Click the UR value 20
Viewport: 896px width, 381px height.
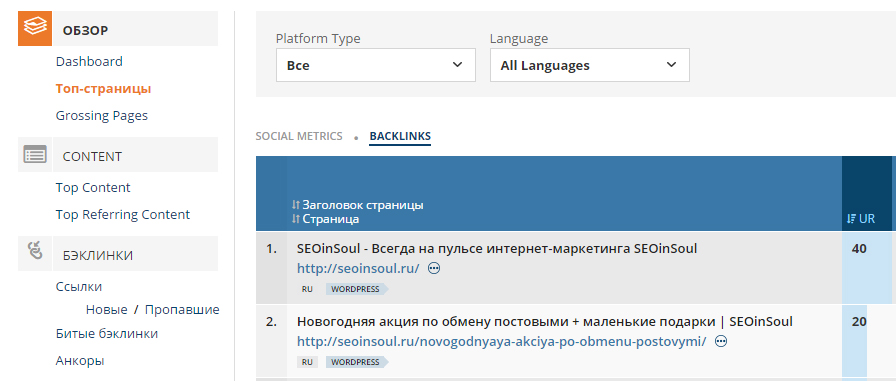859,322
